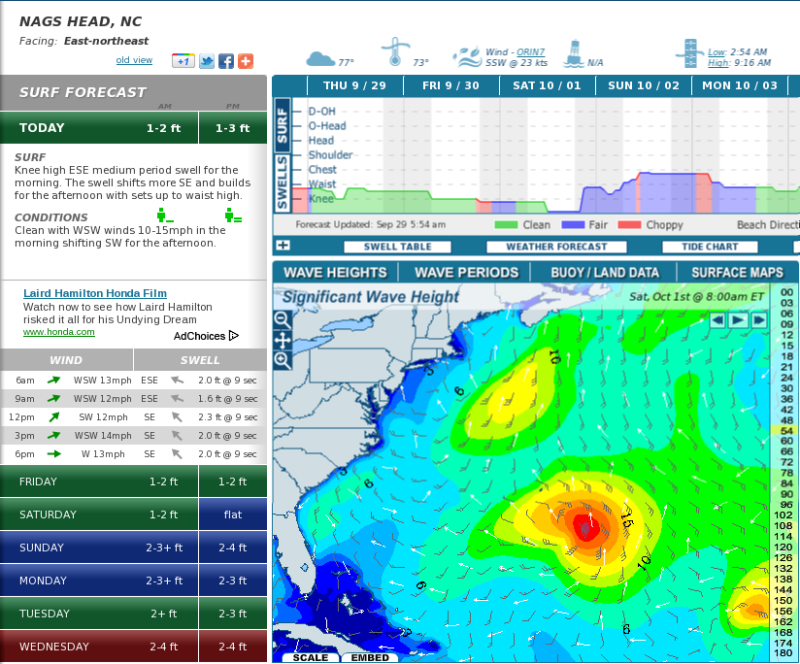Screen dimensions: 800x664
Task: Open the orange AddThis plus icon
Action: [245, 61]
